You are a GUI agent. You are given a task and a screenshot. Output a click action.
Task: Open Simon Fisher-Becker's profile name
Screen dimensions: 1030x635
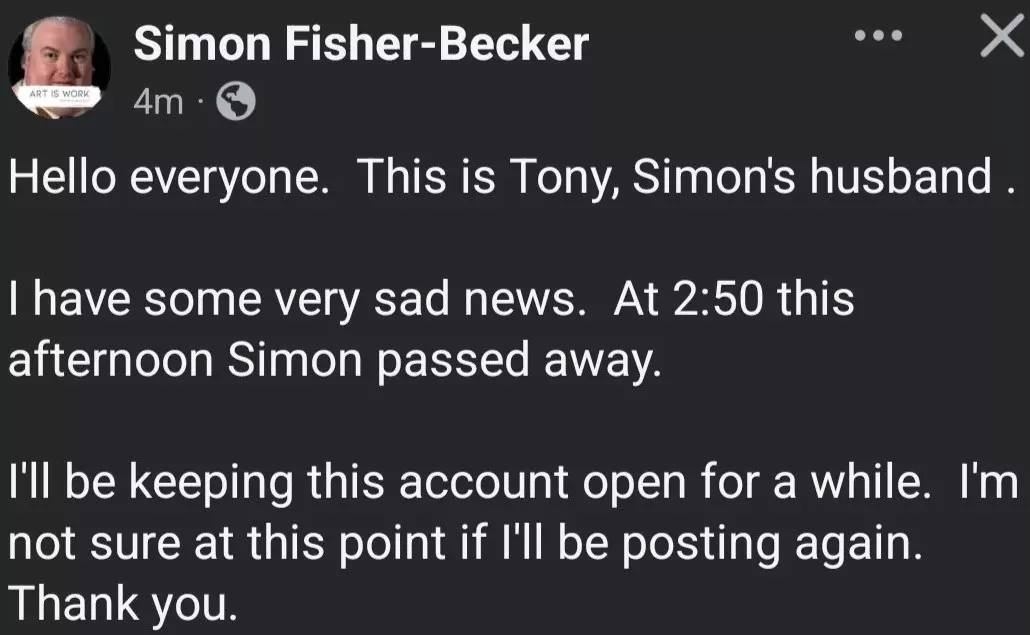362,43
